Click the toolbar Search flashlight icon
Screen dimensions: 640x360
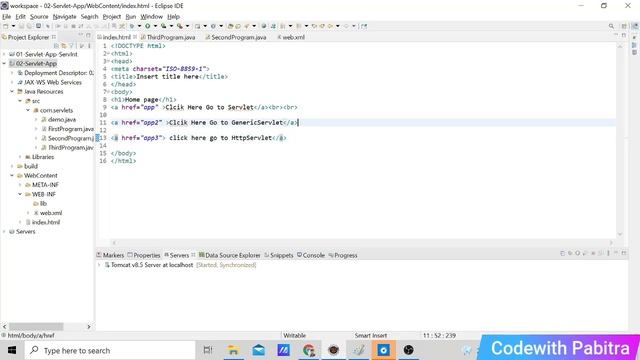coord(247,26)
